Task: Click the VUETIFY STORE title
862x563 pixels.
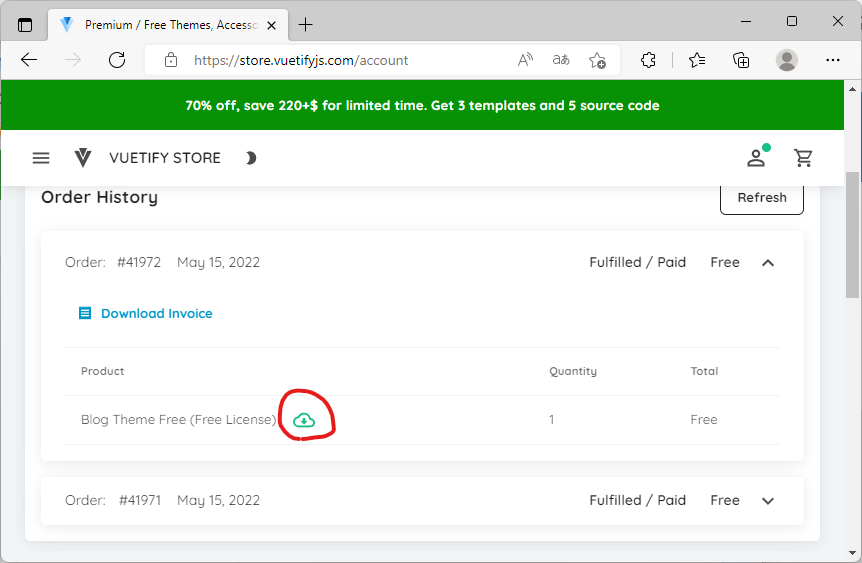Action: coord(165,158)
